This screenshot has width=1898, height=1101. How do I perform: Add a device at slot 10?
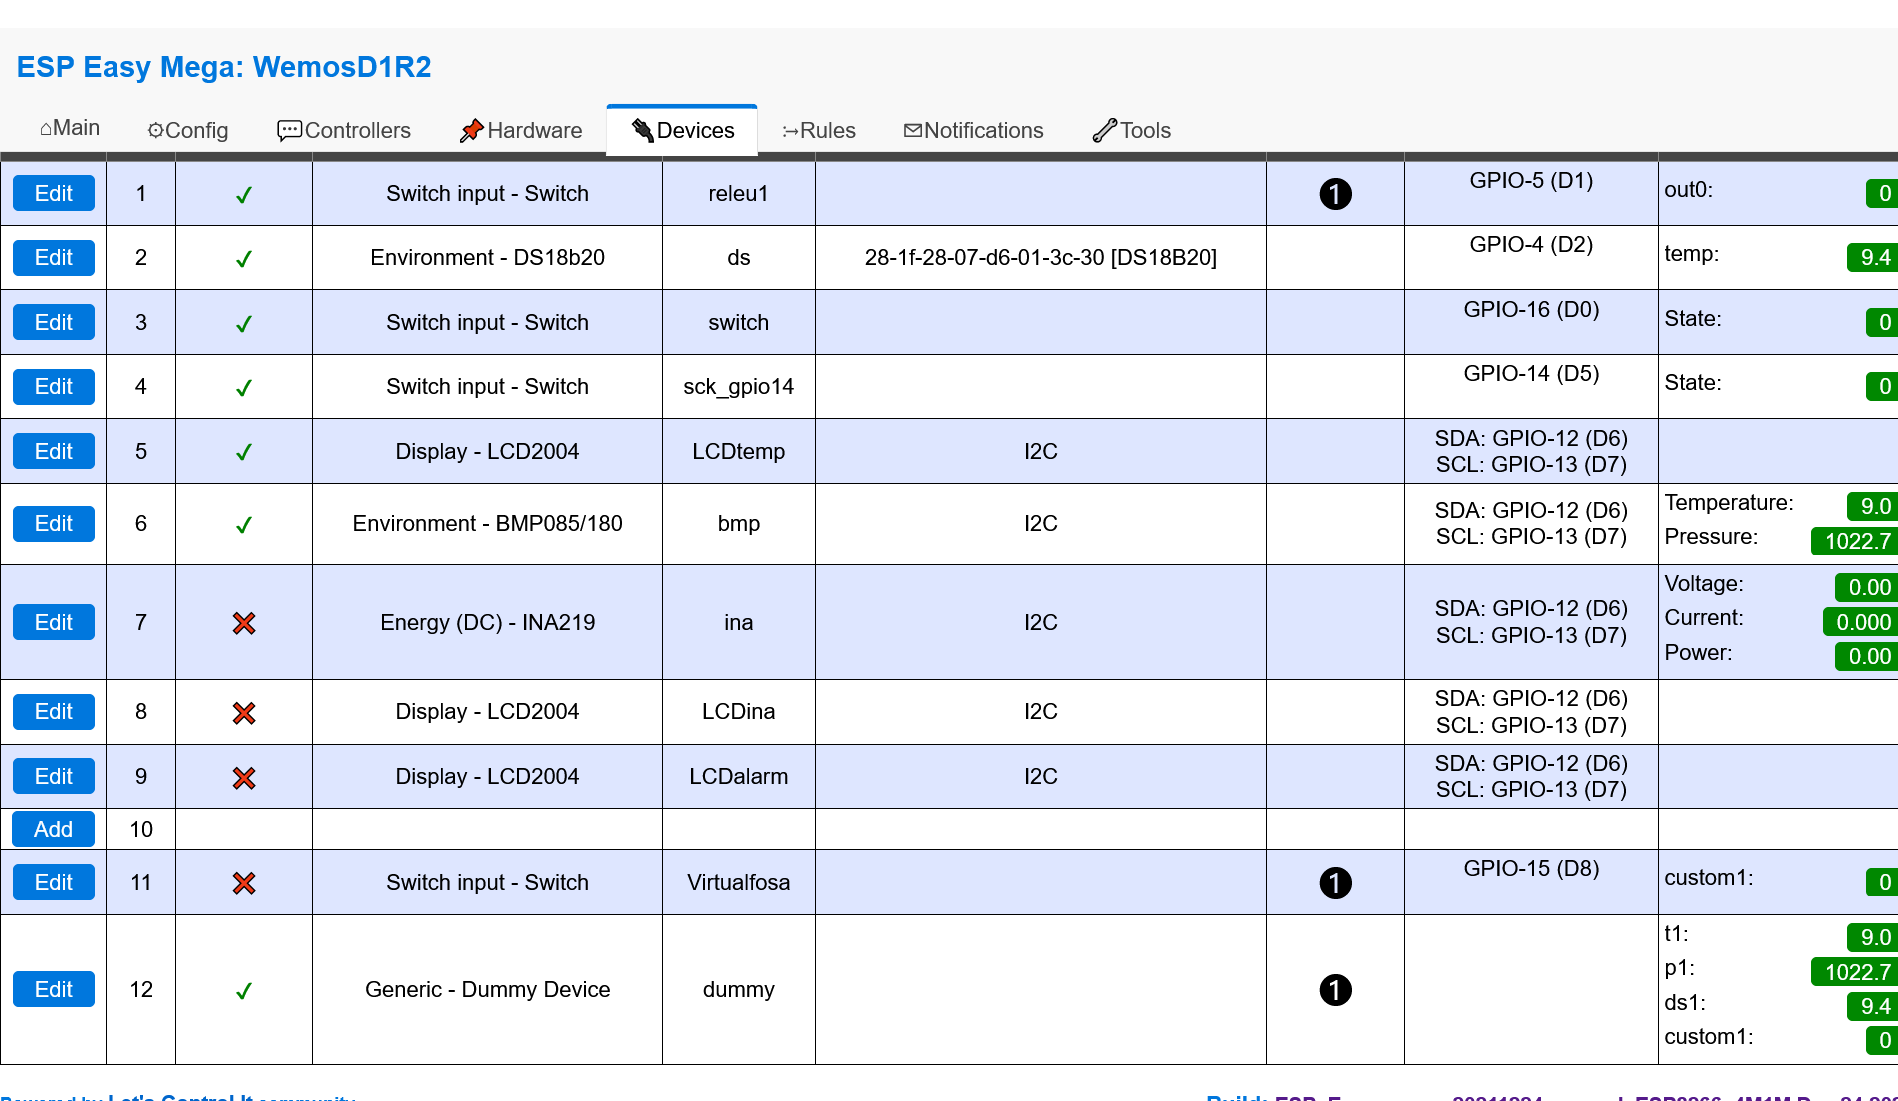(x=53, y=829)
